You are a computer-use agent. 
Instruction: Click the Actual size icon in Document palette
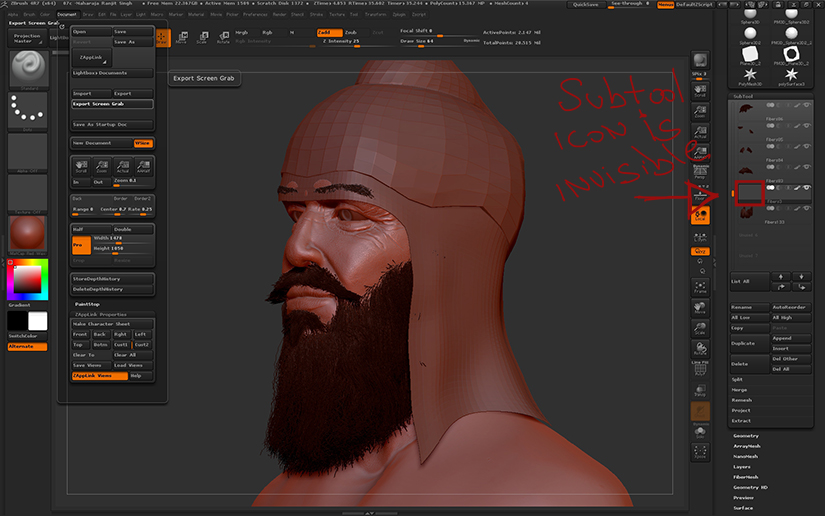pyautogui.click(x=123, y=166)
